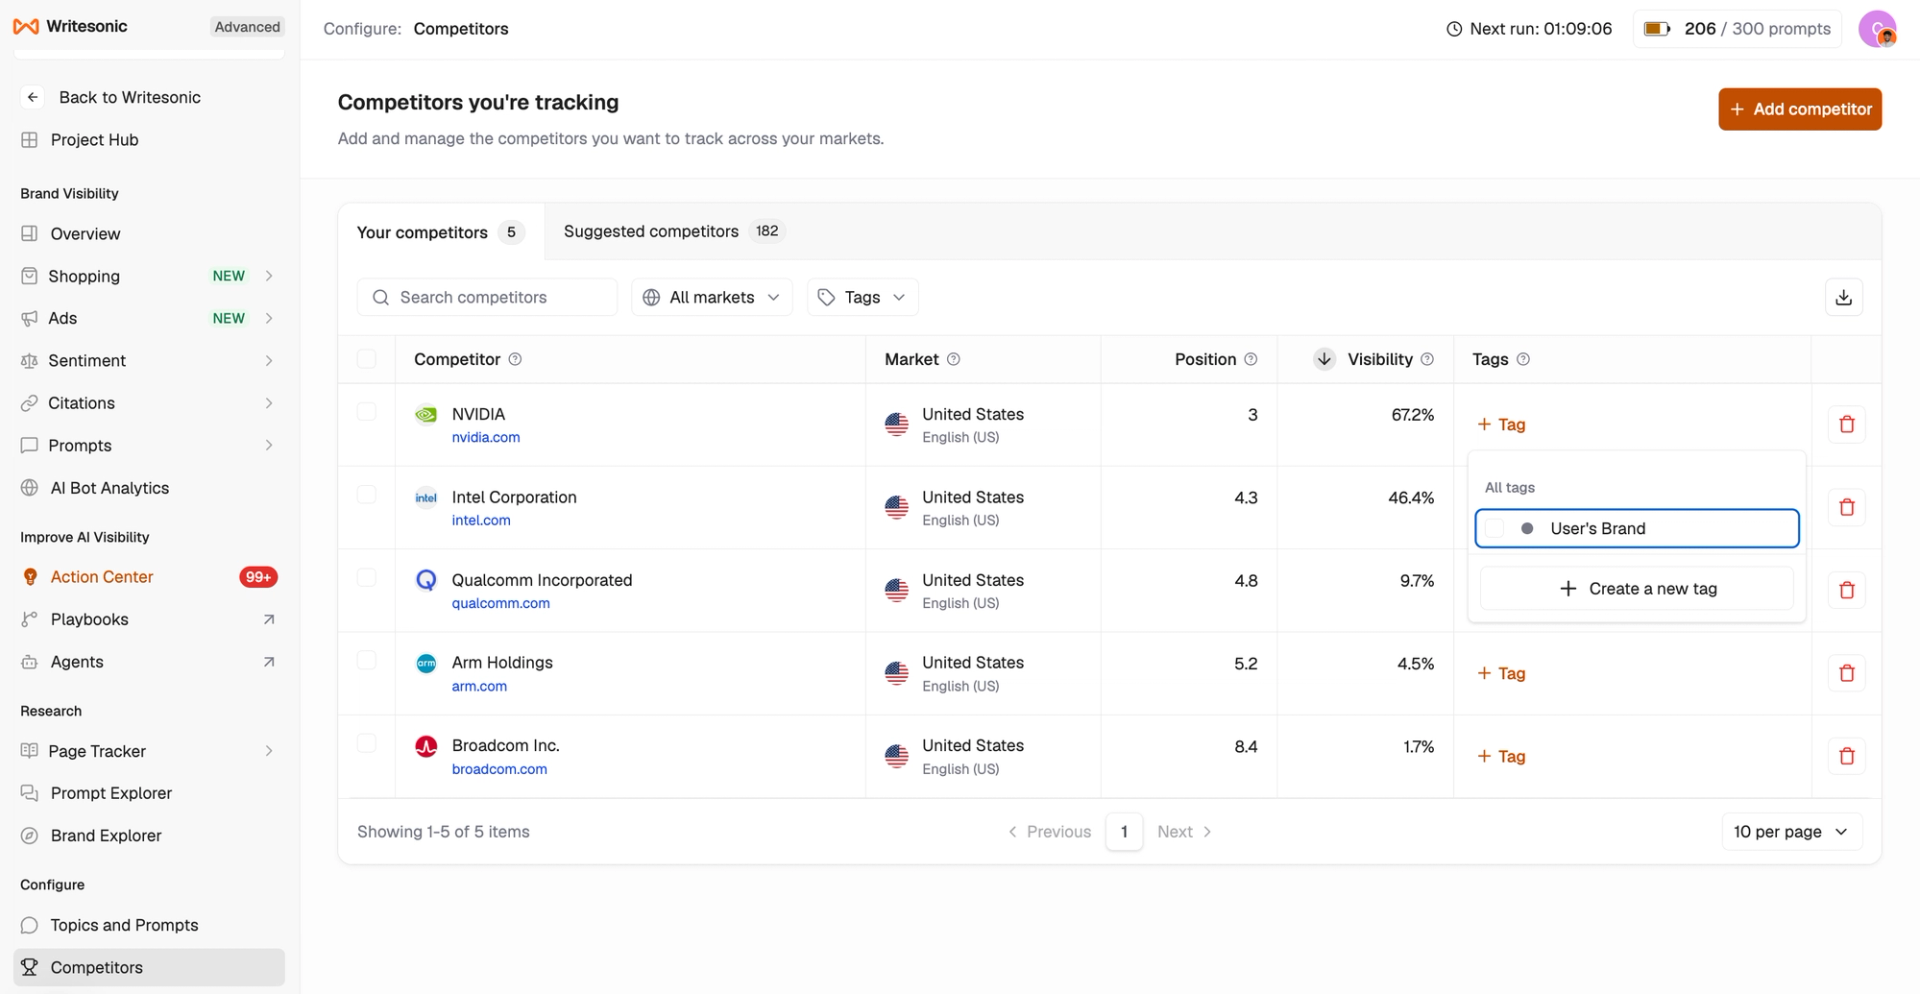Click the Shopping bag icon in sidebar

[29, 276]
